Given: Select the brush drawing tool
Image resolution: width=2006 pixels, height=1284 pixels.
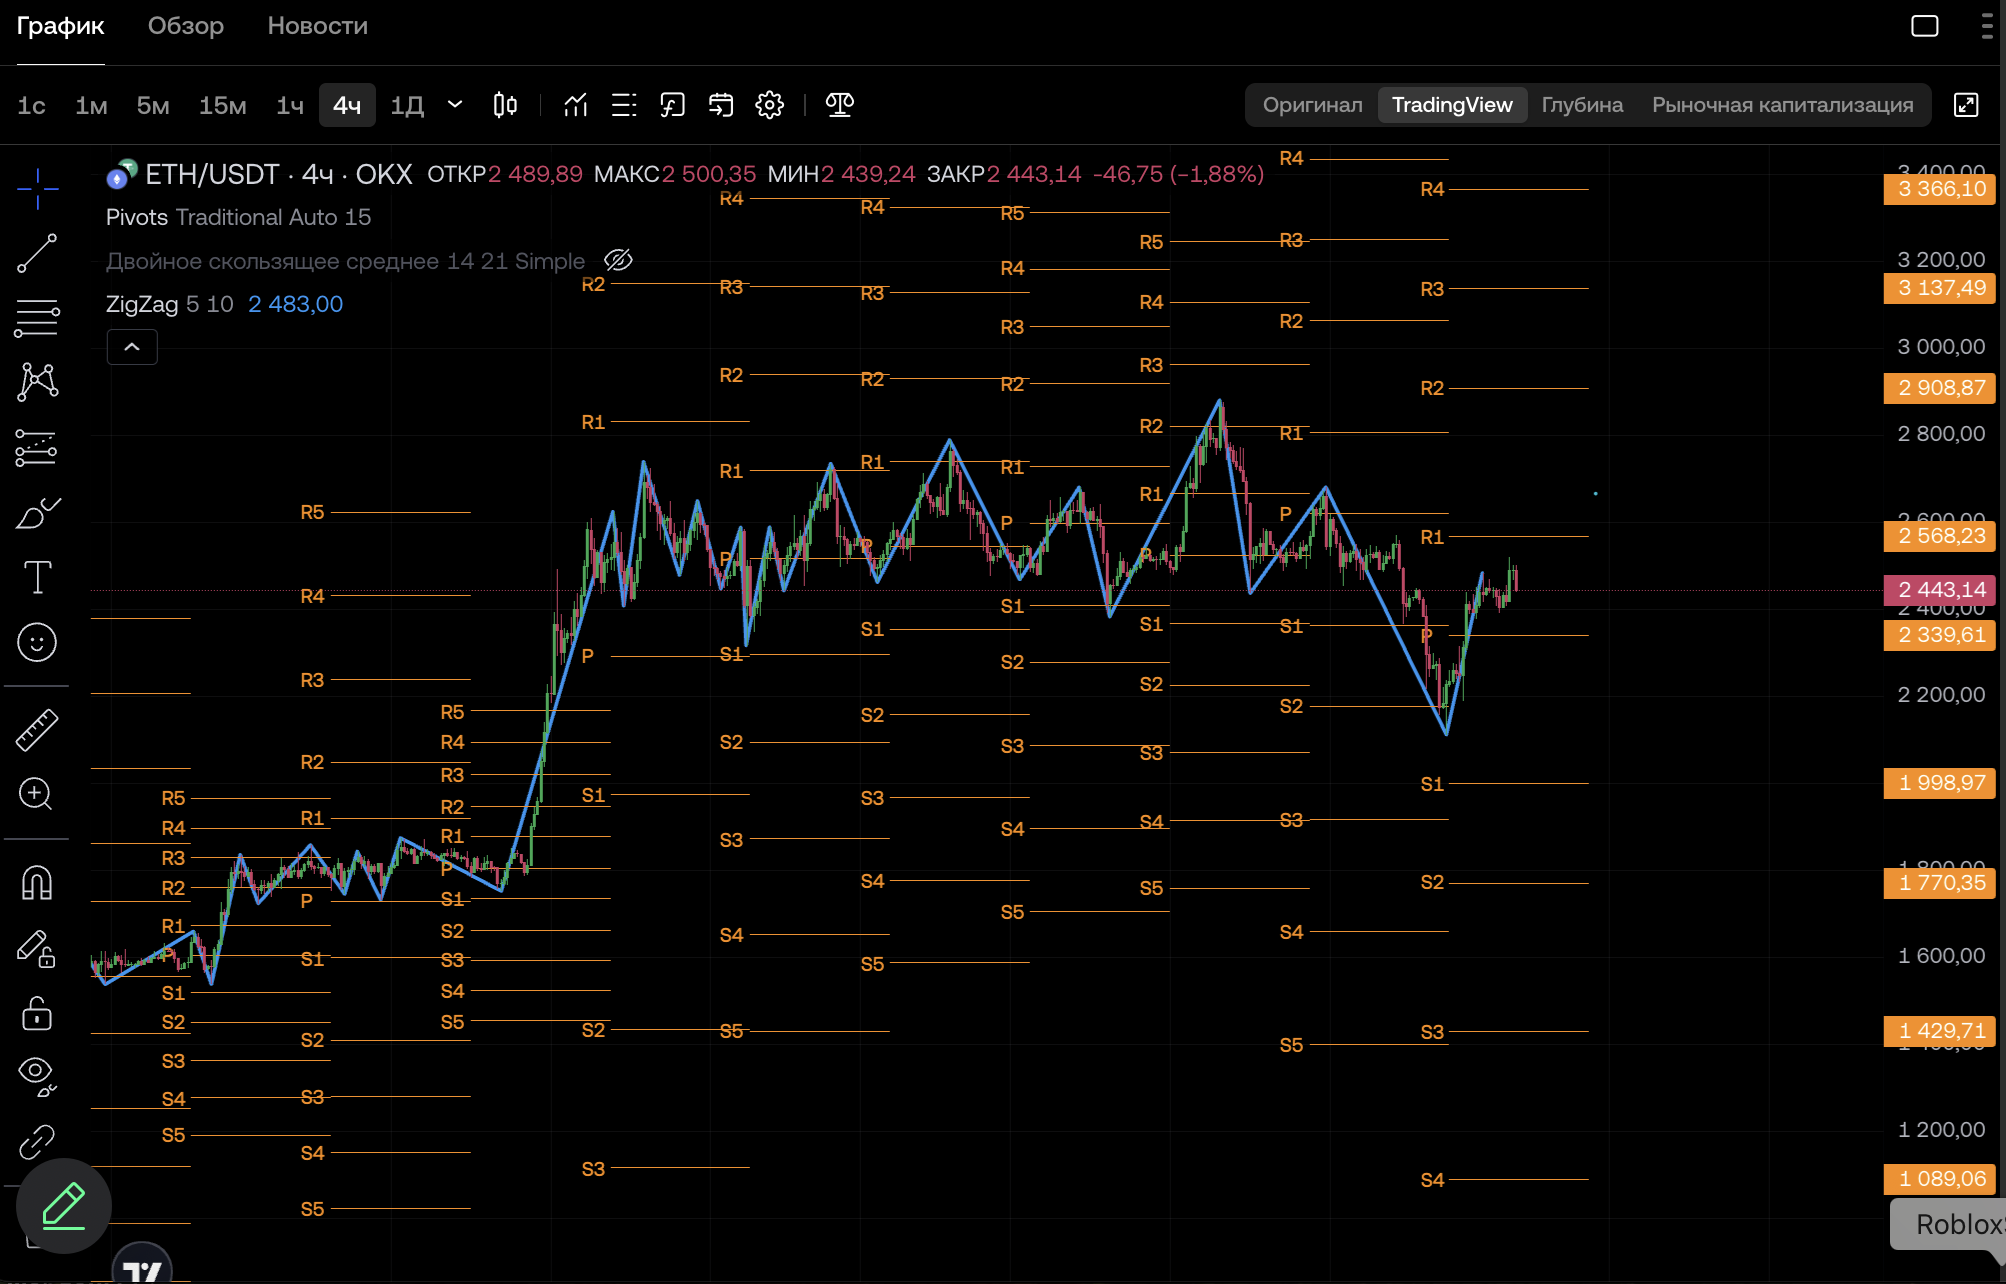Looking at the screenshot, I should click(x=37, y=513).
